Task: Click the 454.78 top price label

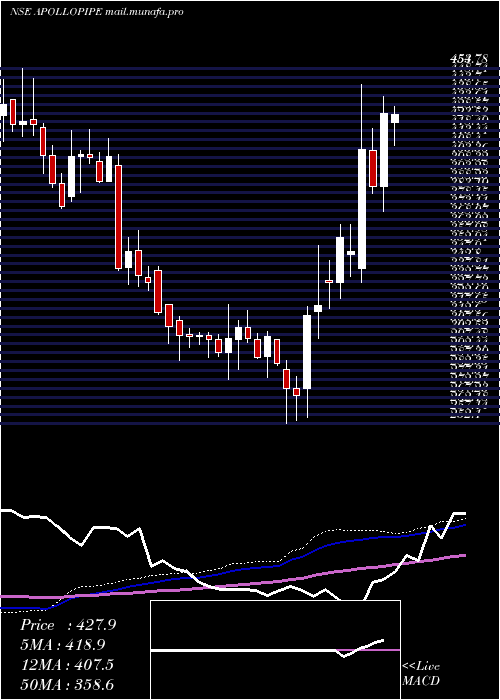Action: pyautogui.click(x=468, y=59)
